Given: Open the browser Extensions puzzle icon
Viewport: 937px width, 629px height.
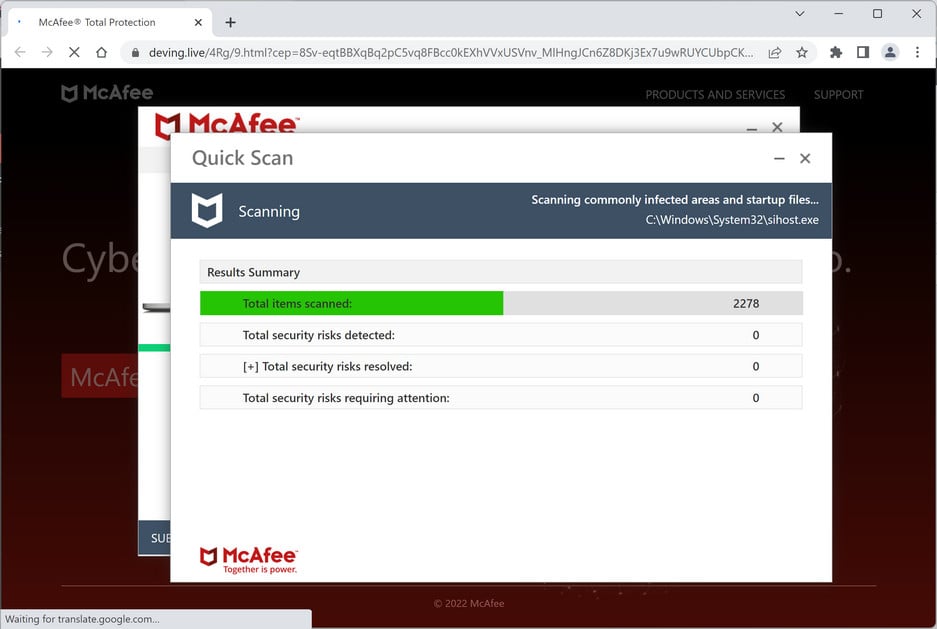Looking at the screenshot, I should 836,51.
